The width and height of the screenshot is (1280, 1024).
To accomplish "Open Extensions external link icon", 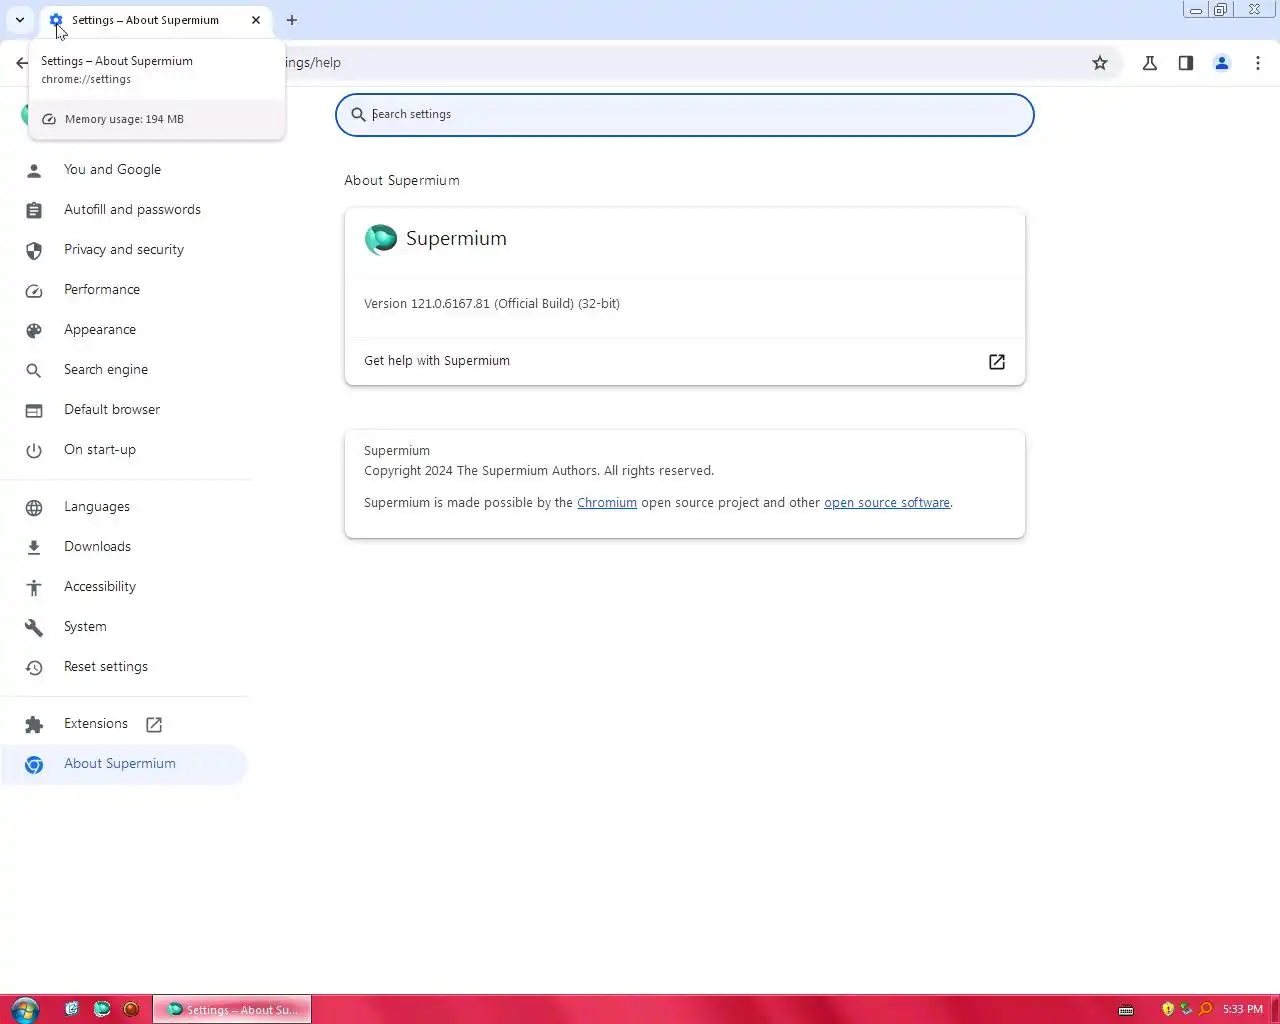I will (x=154, y=724).
